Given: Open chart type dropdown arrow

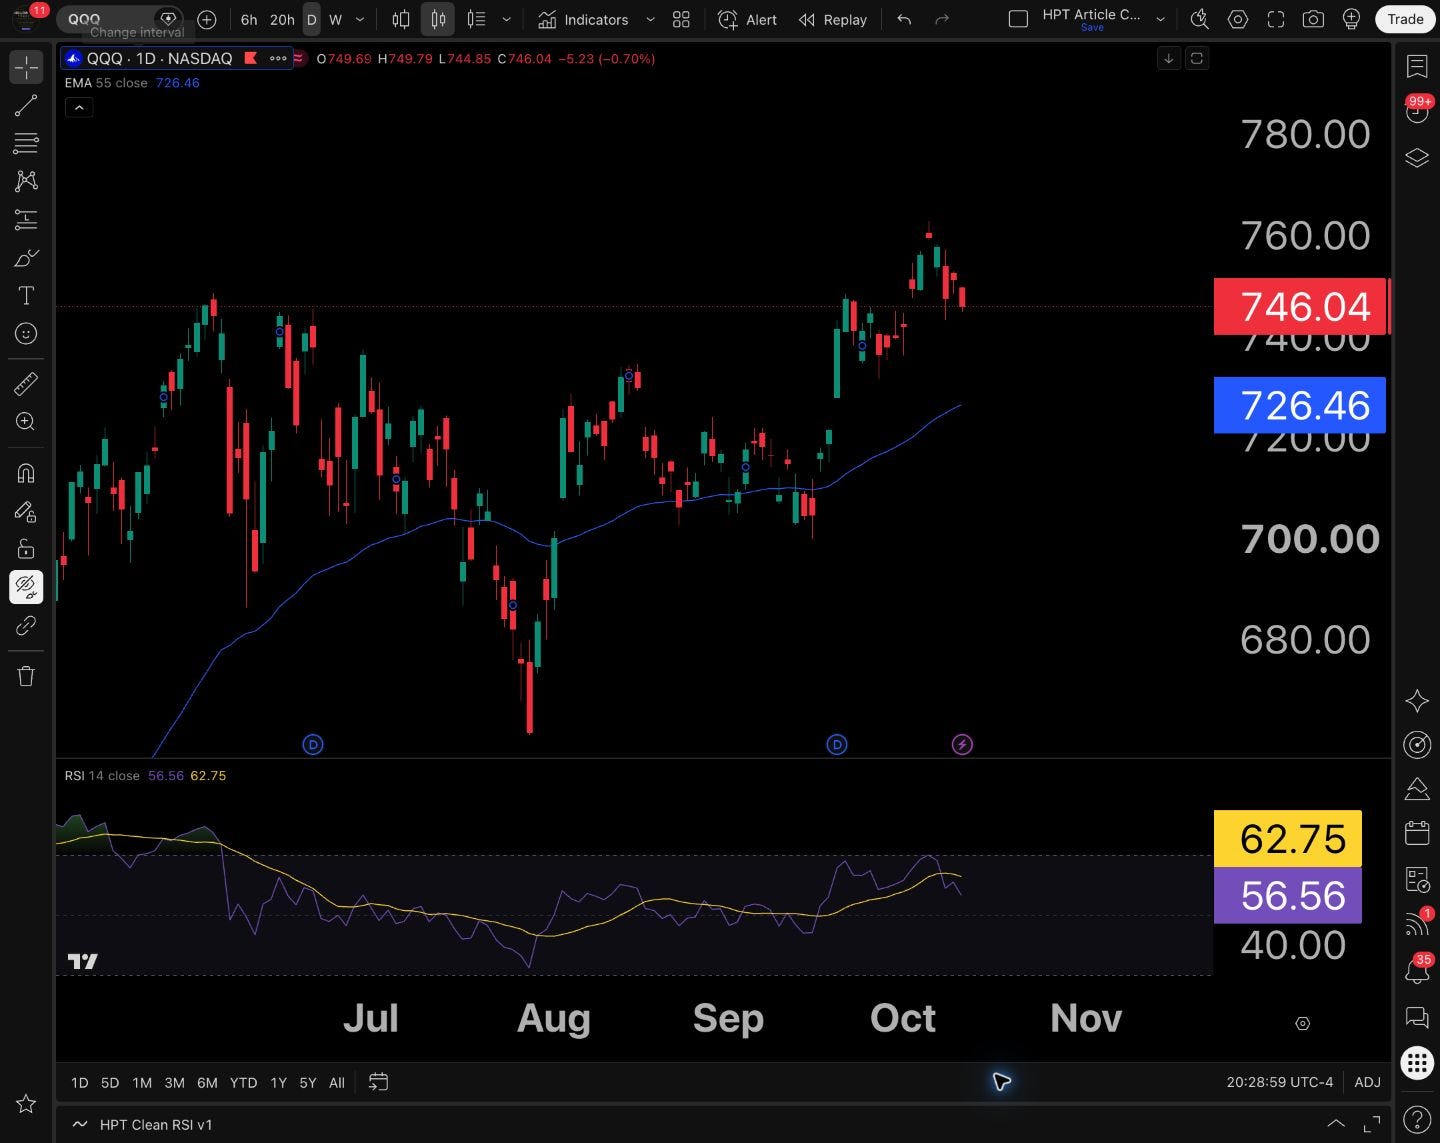Looking at the screenshot, I should tap(506, 19).
